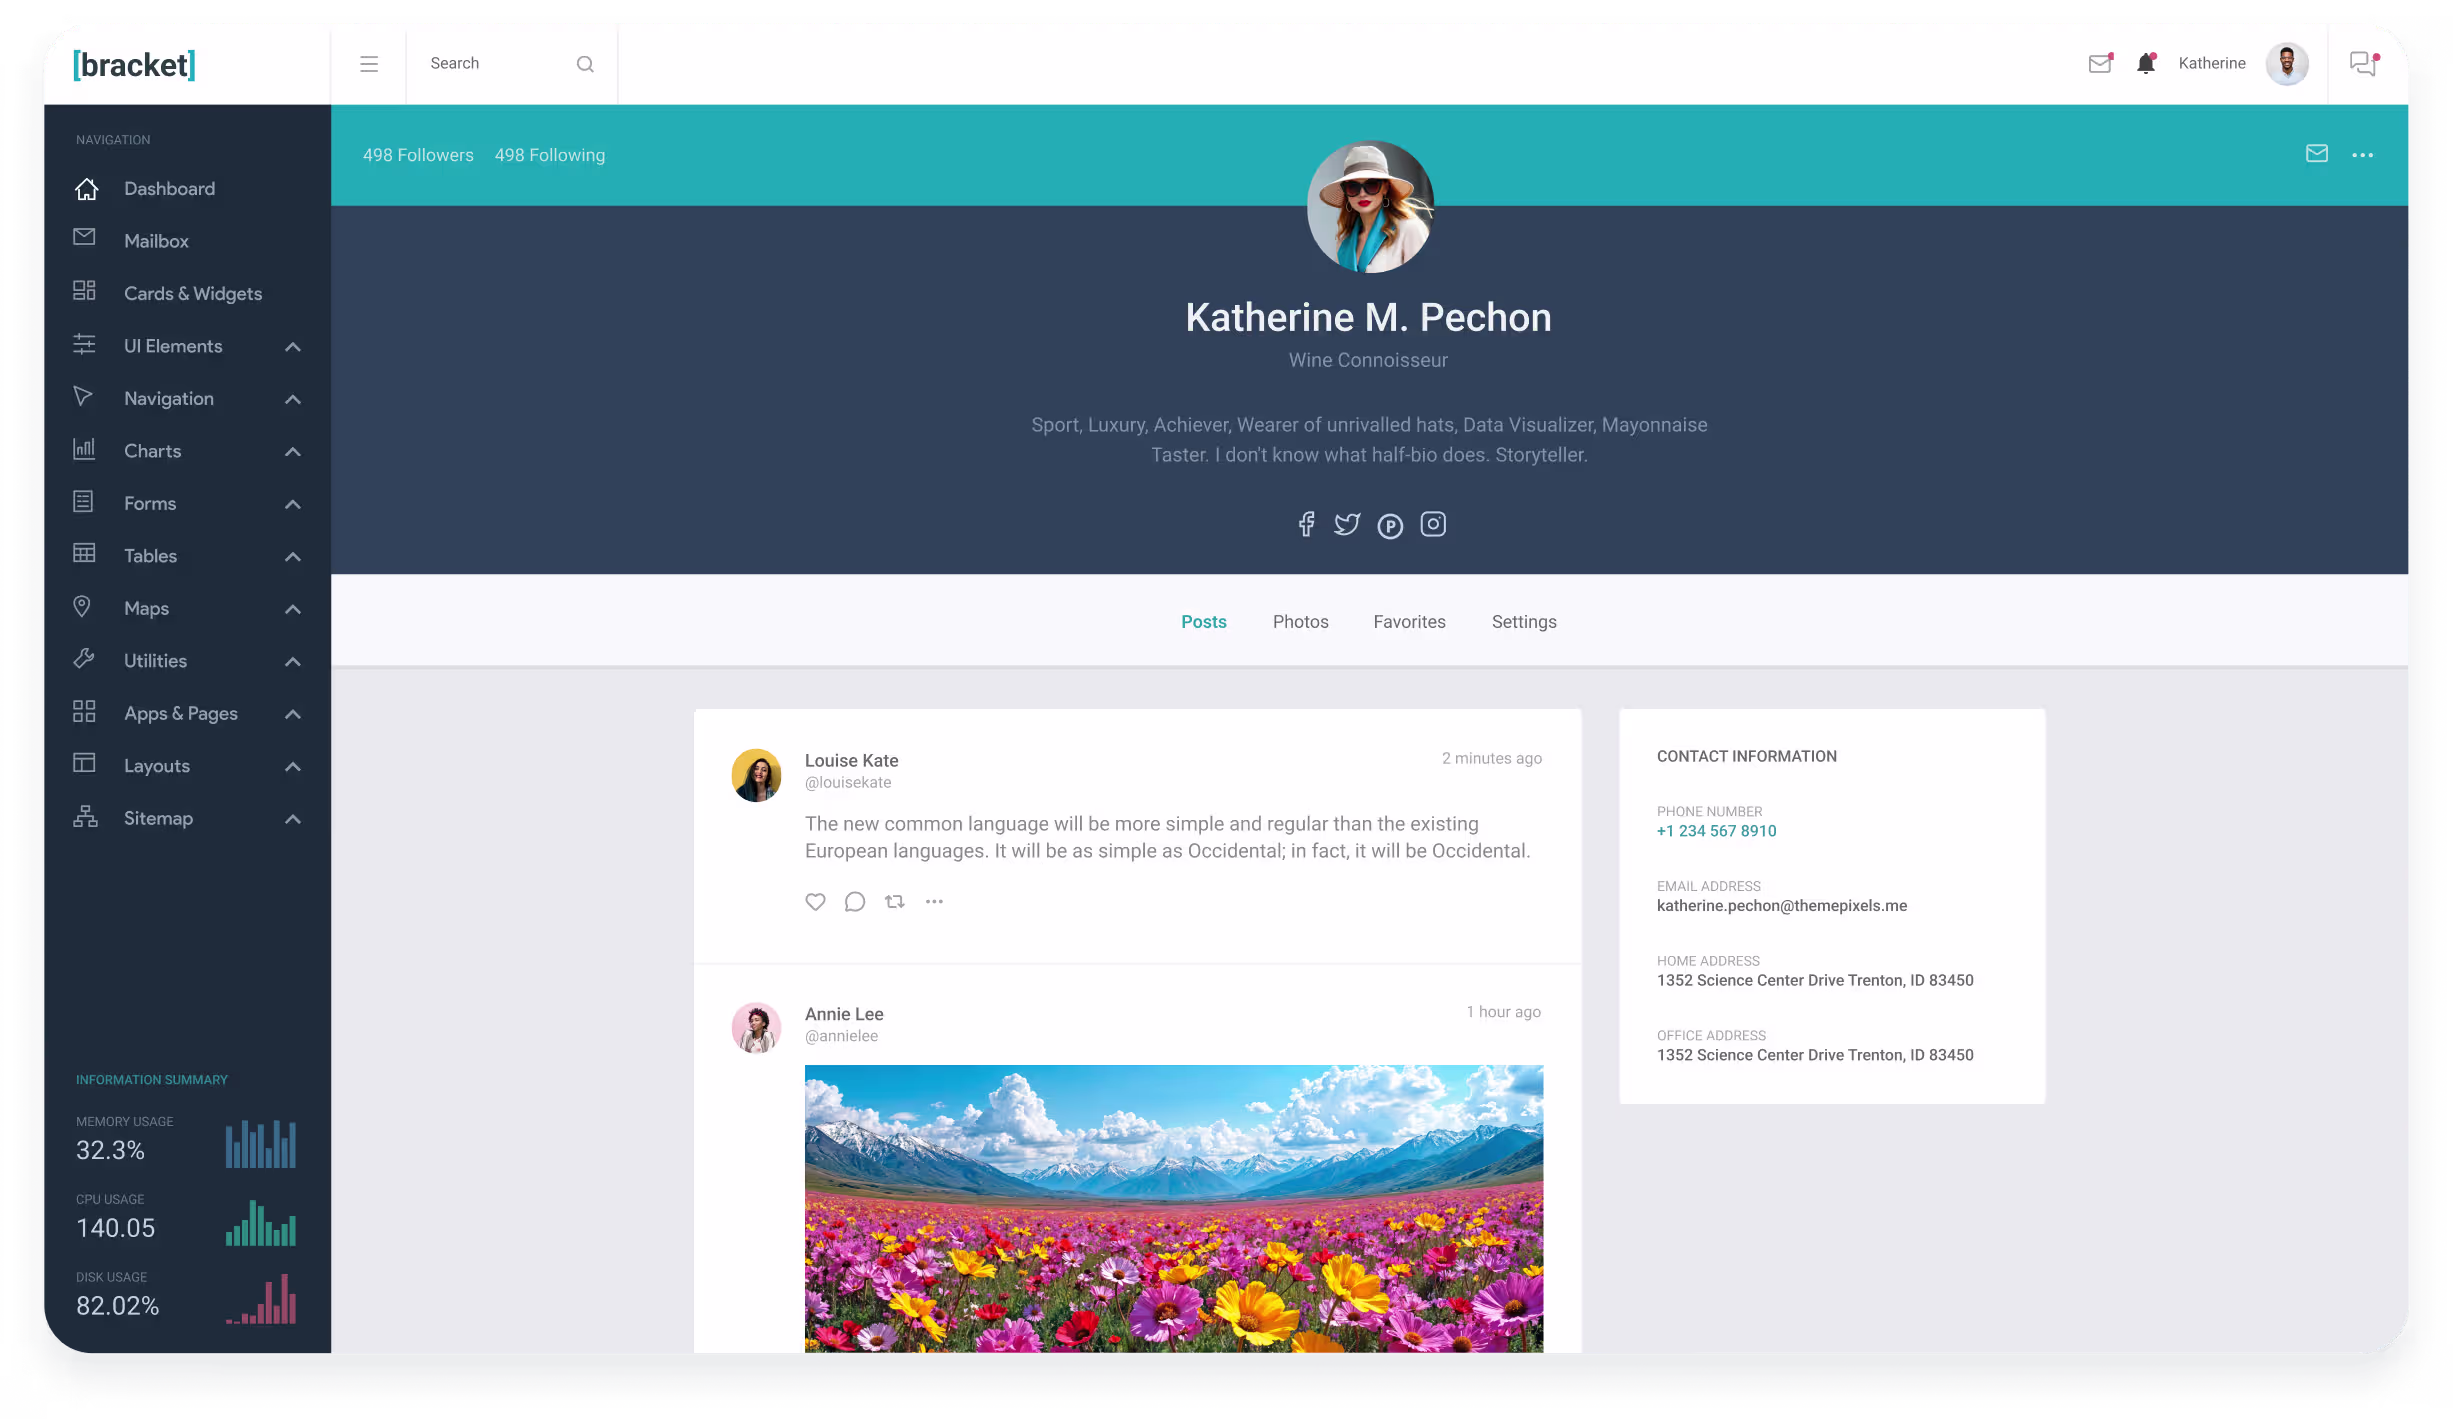This screenshot has height=1419, width=2453.
Task: Open more options on Louise Kate's post
Action: click(934, 901)
